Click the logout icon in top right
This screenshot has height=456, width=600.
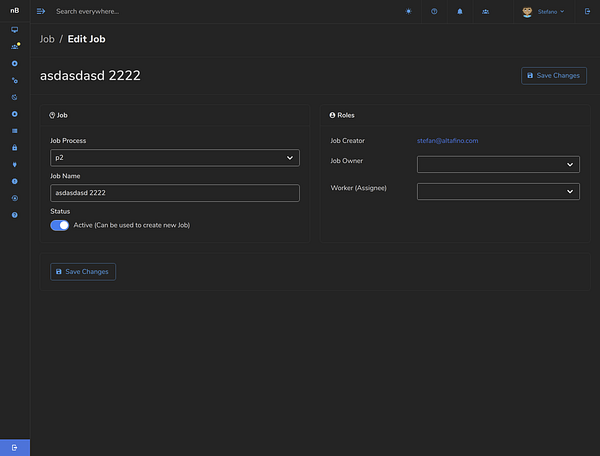[x=587, y=11]
